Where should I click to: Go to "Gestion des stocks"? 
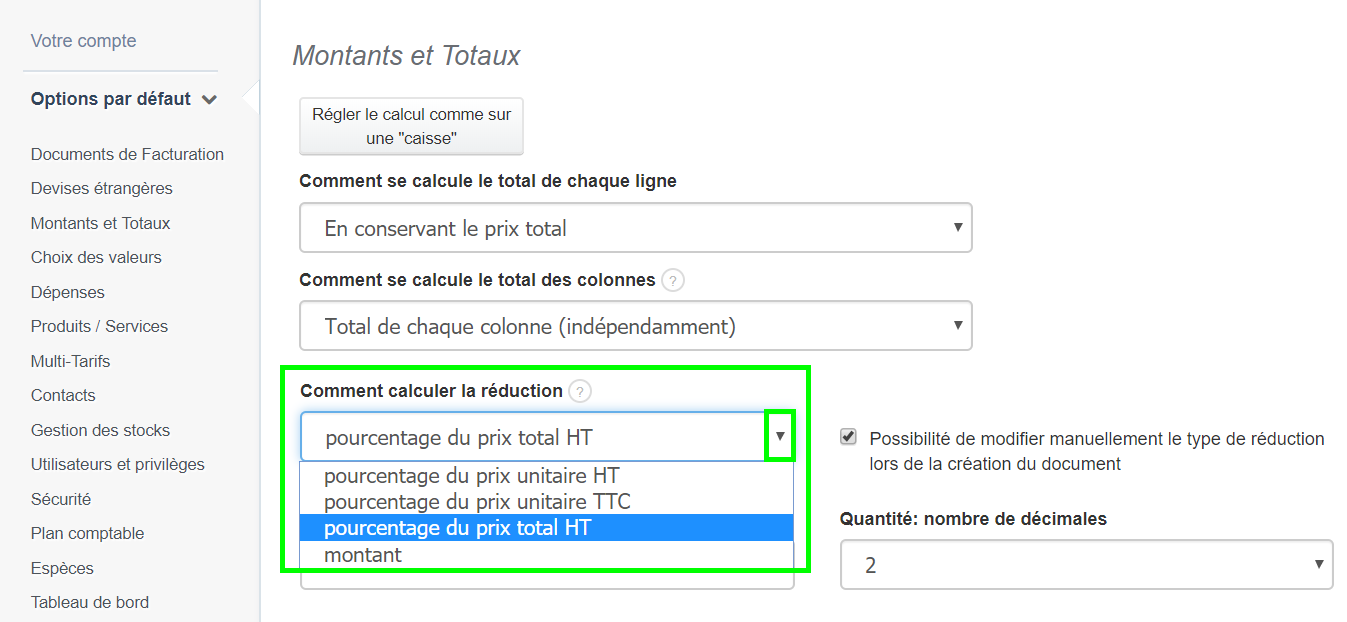tap(100, 430)
